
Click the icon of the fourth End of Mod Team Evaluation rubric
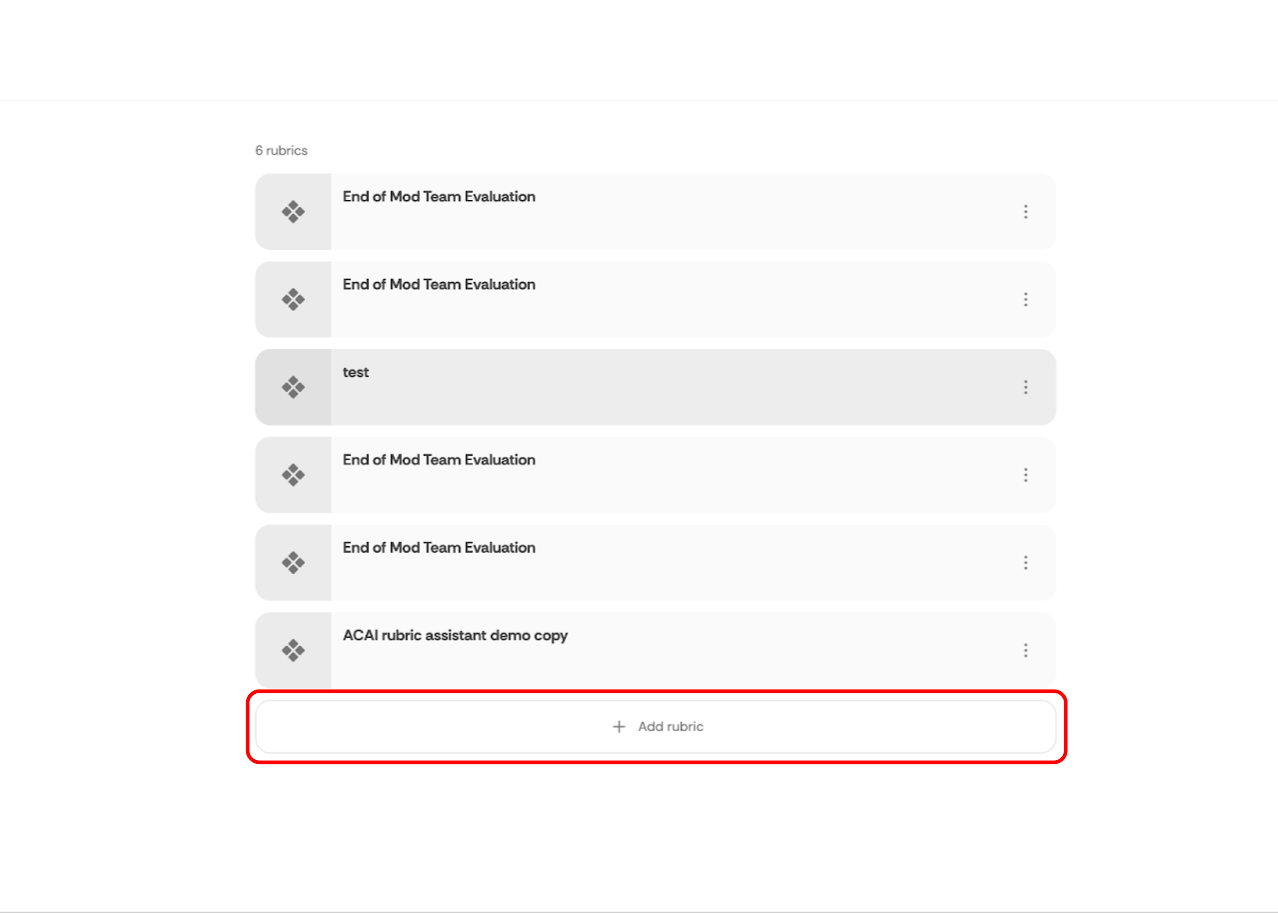293,562
